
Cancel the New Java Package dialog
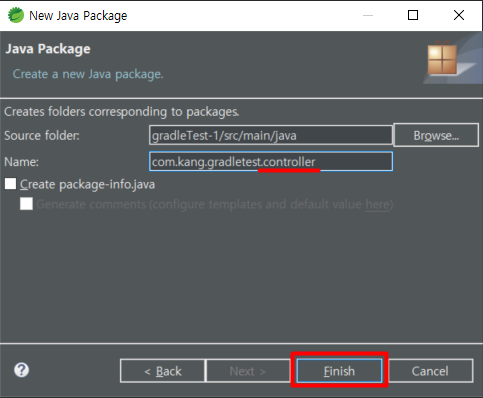coord(430,371)
